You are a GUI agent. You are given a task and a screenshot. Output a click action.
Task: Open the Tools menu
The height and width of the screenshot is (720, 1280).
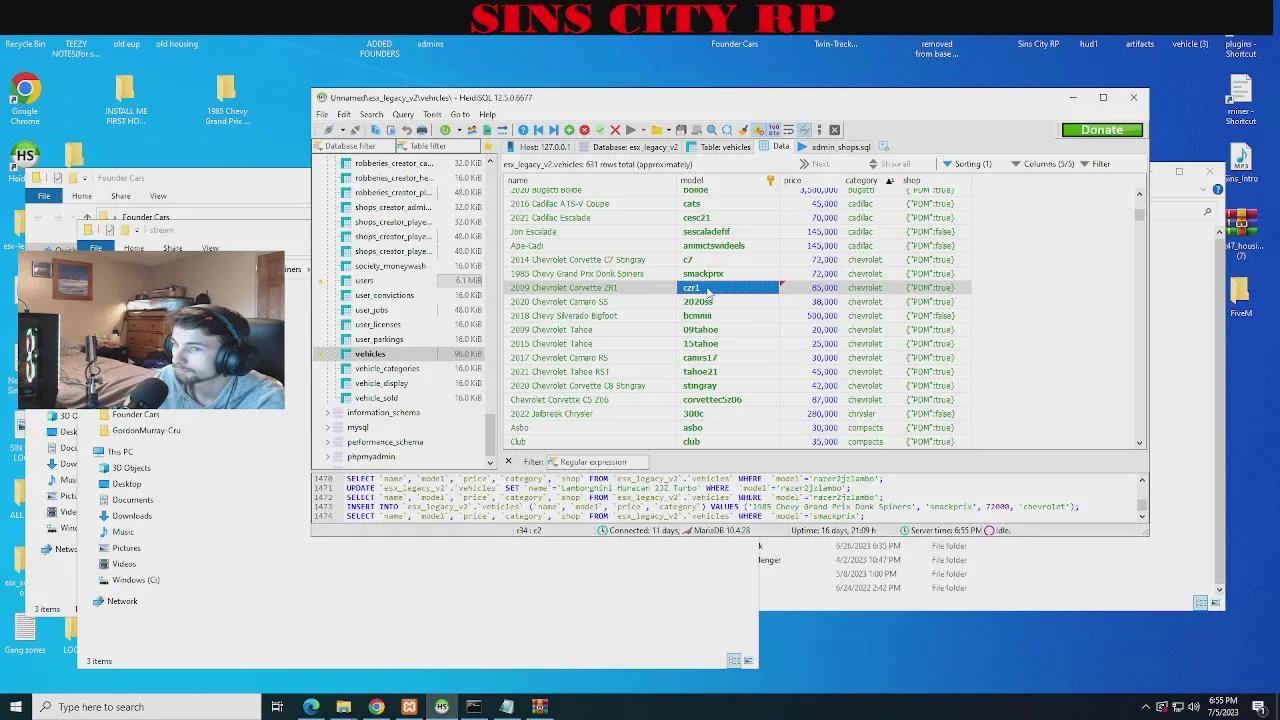(x=432, y=114)
